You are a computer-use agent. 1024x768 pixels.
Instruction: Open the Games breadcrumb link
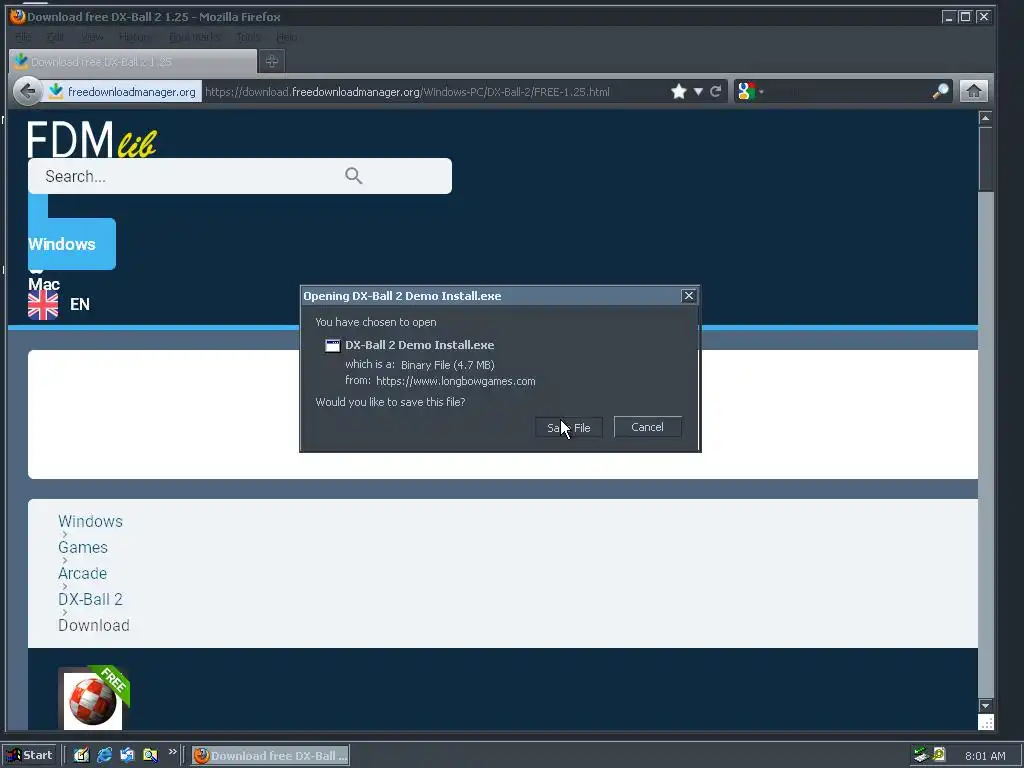pos(83,547)
